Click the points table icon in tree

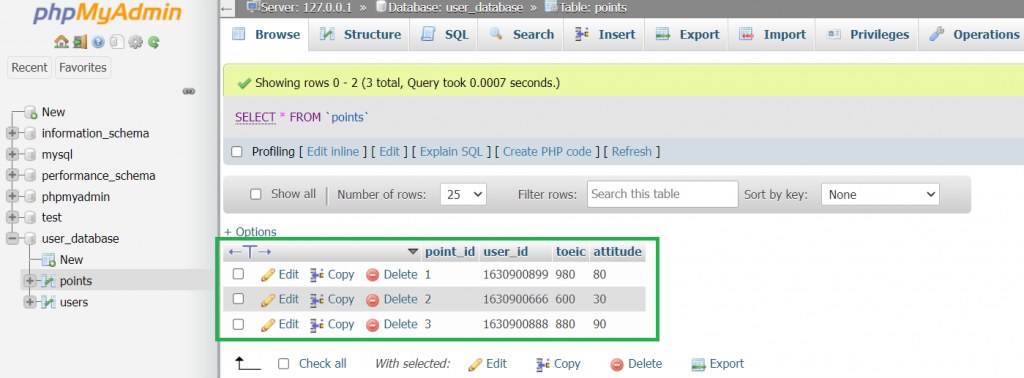click(48, 281)
